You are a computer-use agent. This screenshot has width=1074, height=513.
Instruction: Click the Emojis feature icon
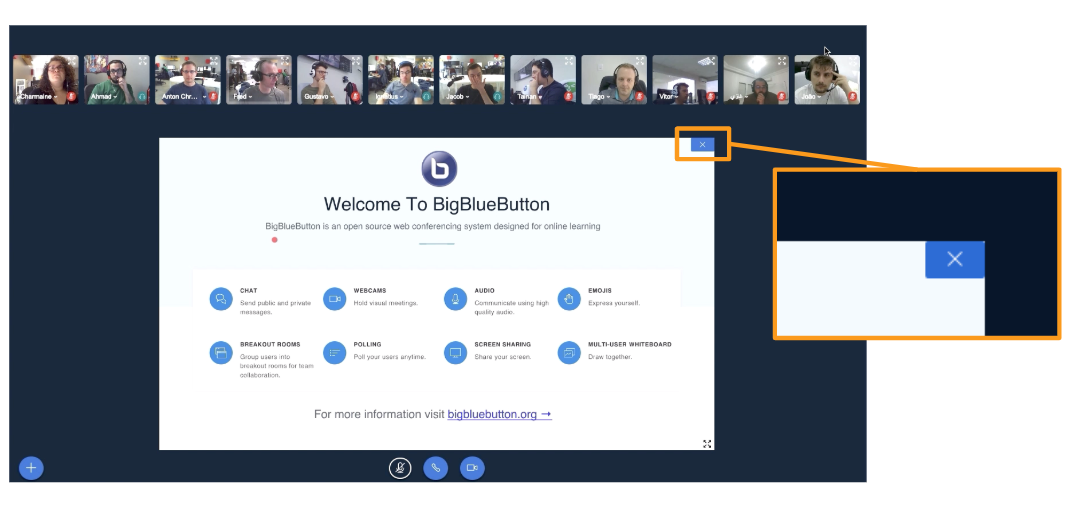pos(569,299)
